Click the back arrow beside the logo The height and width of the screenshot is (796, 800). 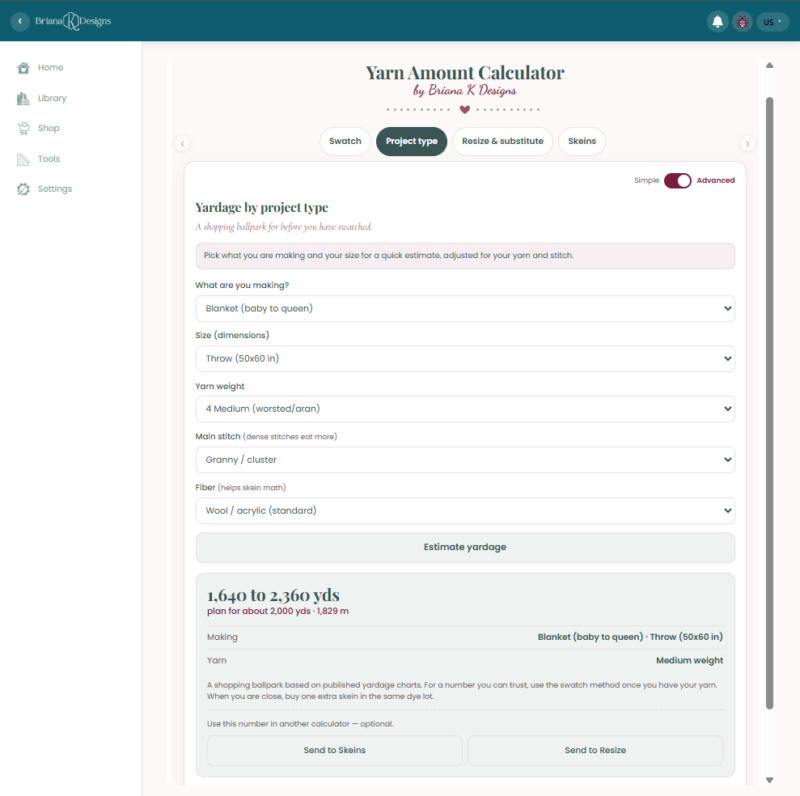[x=20, y=21]
